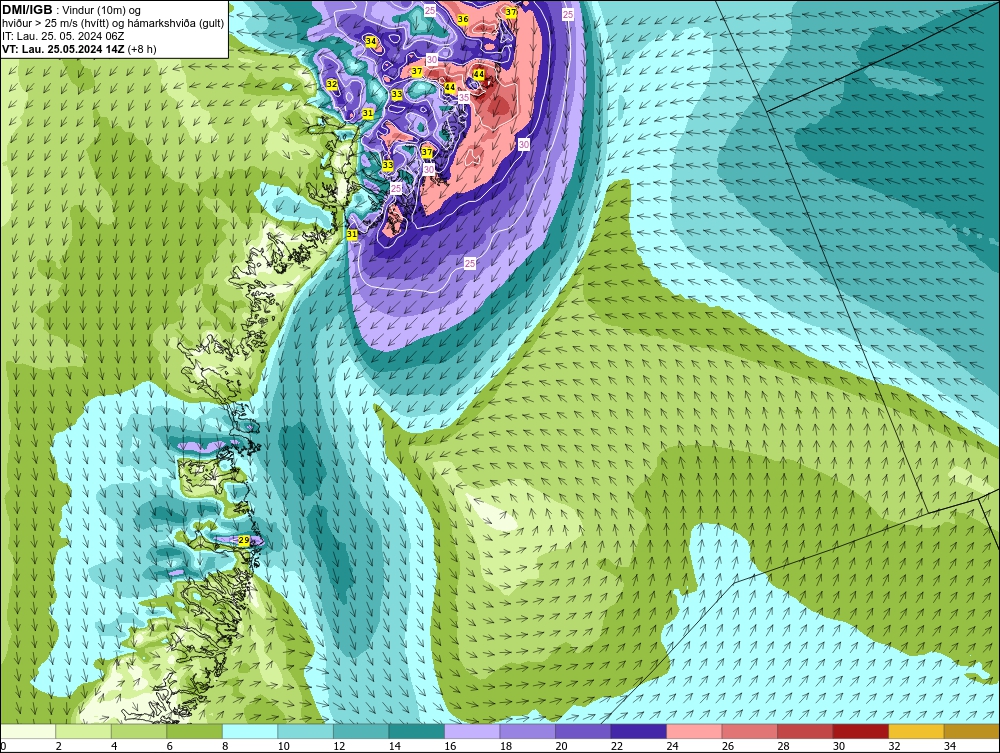Click the legend scale value '10'
Screen dimensions: 1000x753
(283, 746)
